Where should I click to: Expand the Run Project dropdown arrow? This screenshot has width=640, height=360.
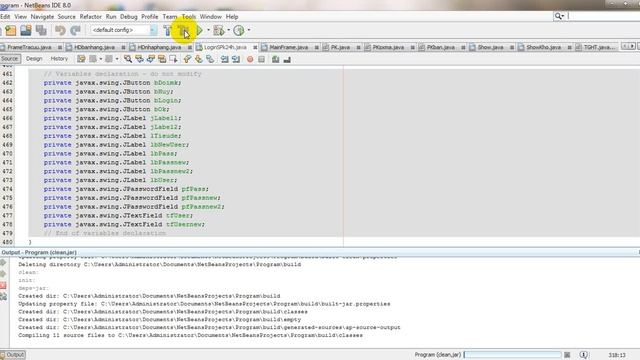tap(208, 30)
